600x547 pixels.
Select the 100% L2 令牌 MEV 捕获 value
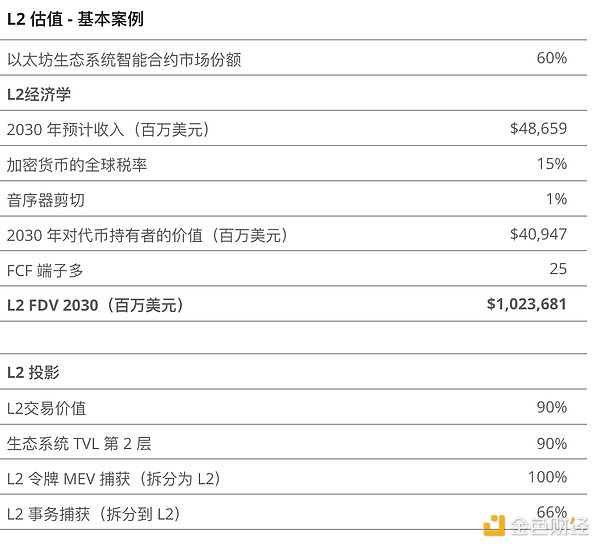(547, 476)
